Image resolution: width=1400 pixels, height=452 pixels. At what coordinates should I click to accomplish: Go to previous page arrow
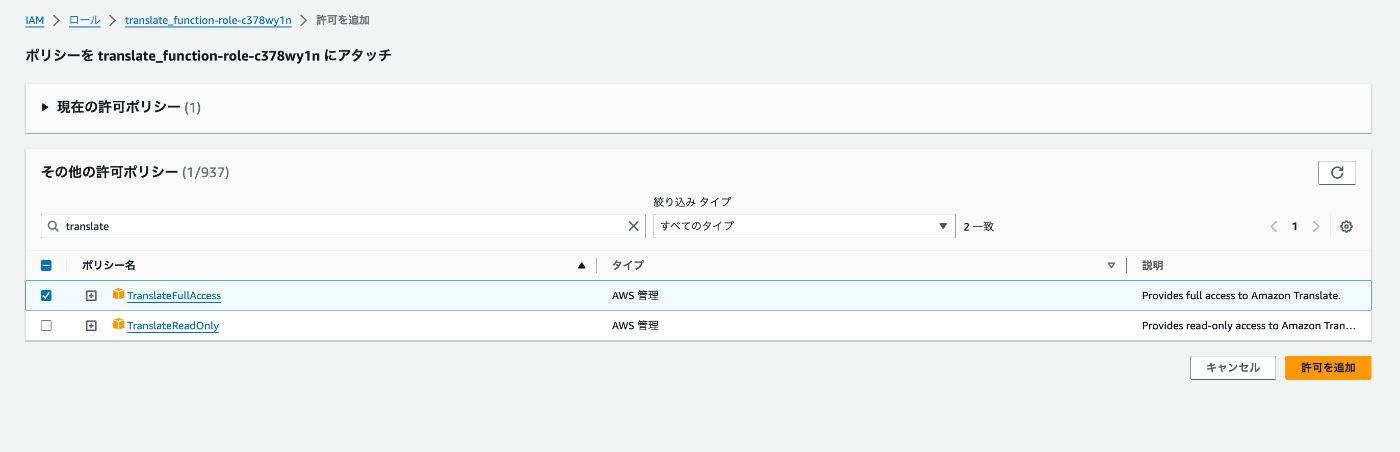coord(1274,226)
